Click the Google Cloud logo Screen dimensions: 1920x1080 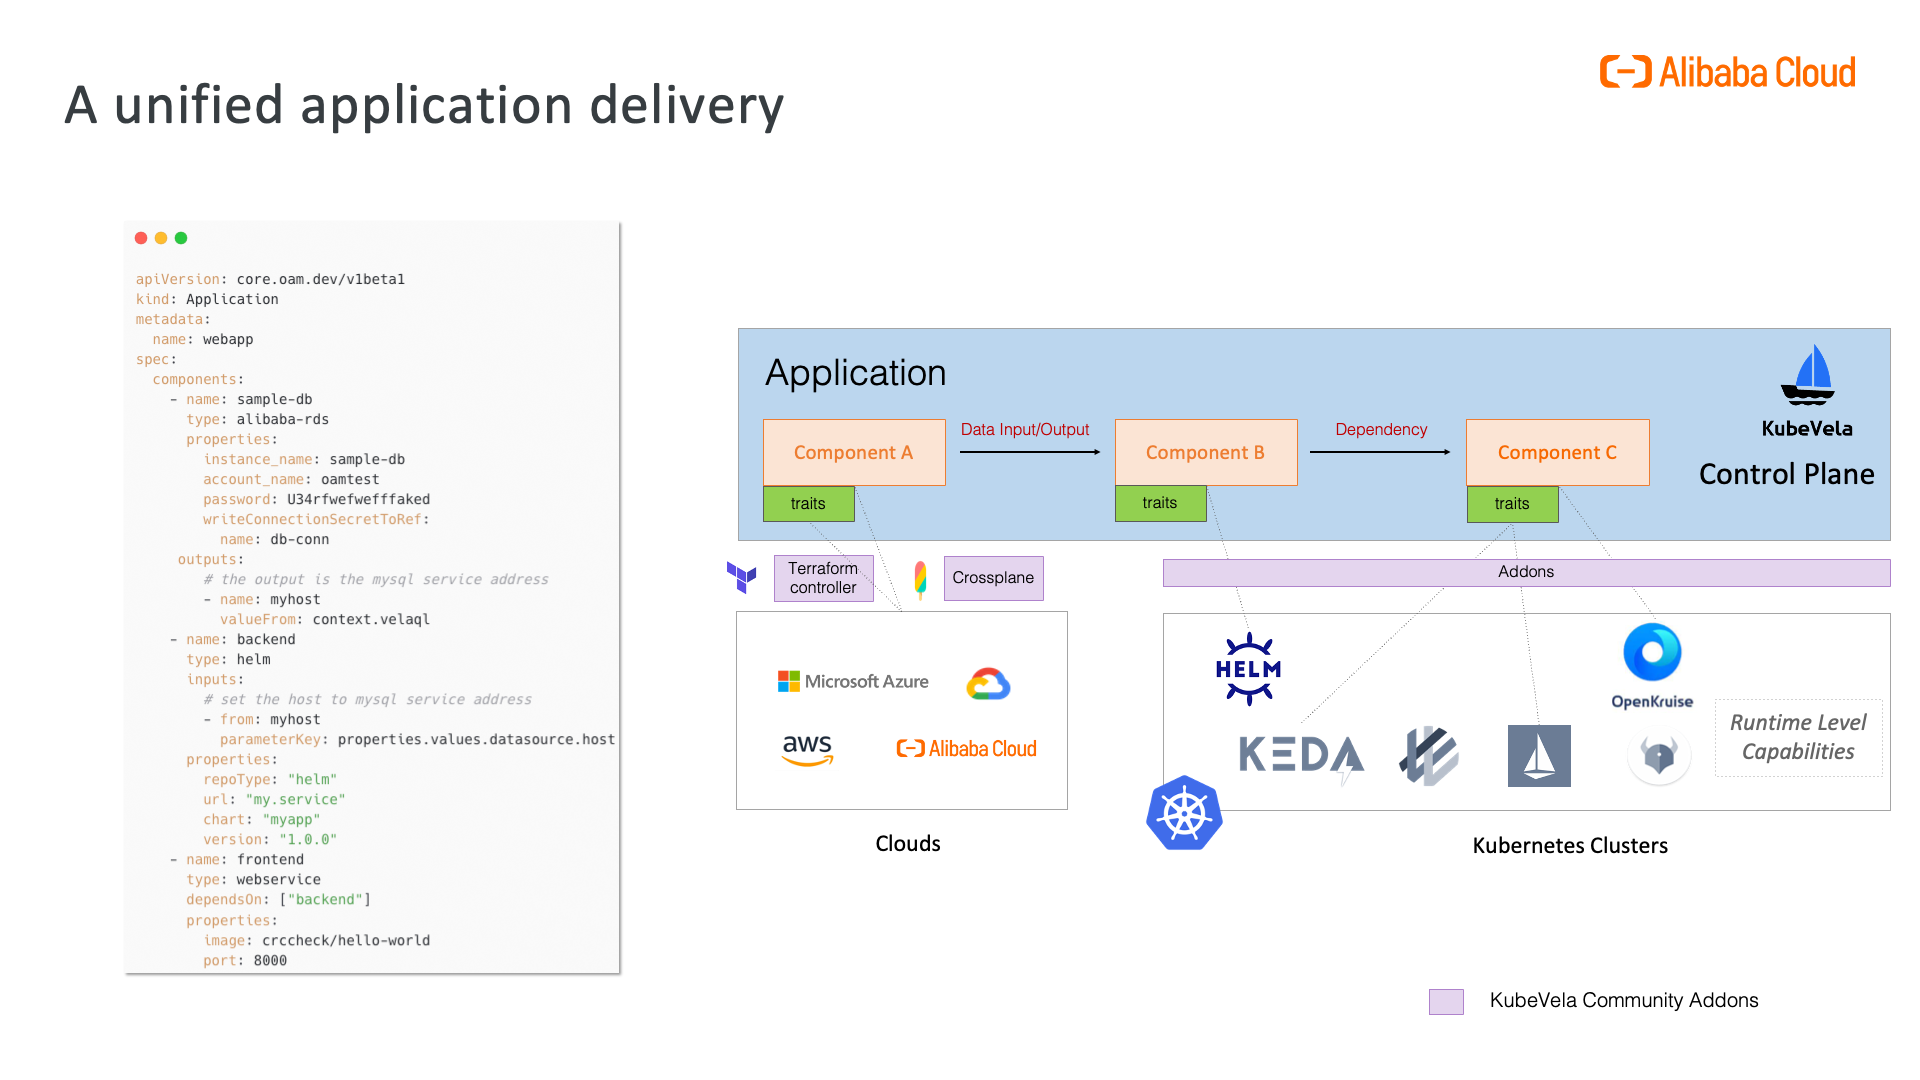point(988,684)
